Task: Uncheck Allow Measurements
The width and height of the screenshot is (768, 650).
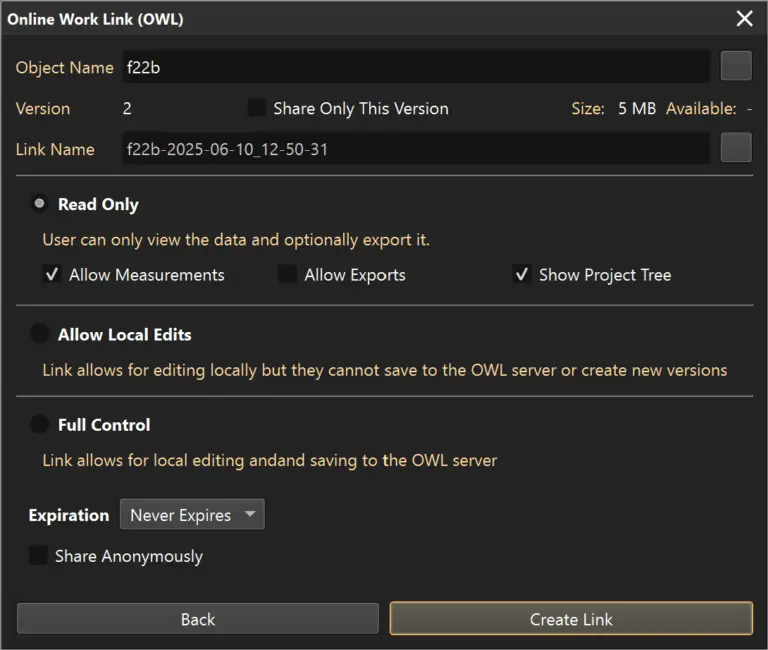Action: [x=52, y=274]
